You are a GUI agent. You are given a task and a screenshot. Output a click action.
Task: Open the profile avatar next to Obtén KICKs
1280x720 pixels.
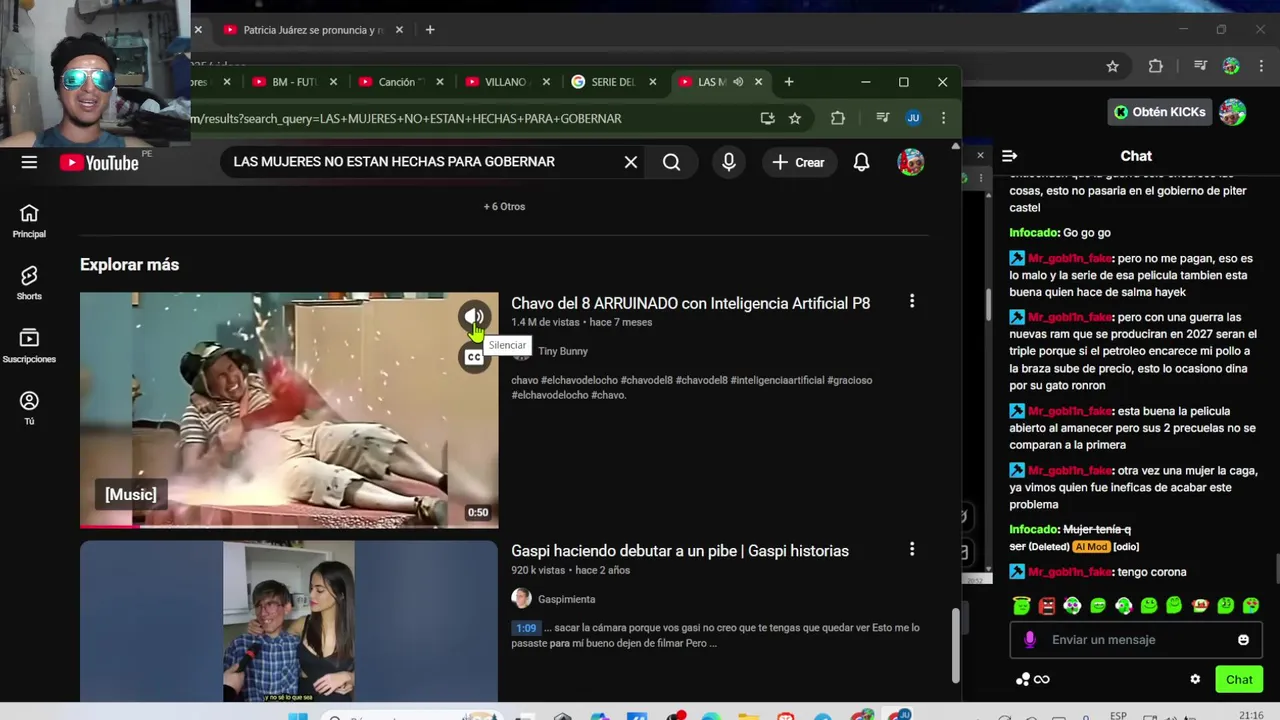(x=1233, y=112)
